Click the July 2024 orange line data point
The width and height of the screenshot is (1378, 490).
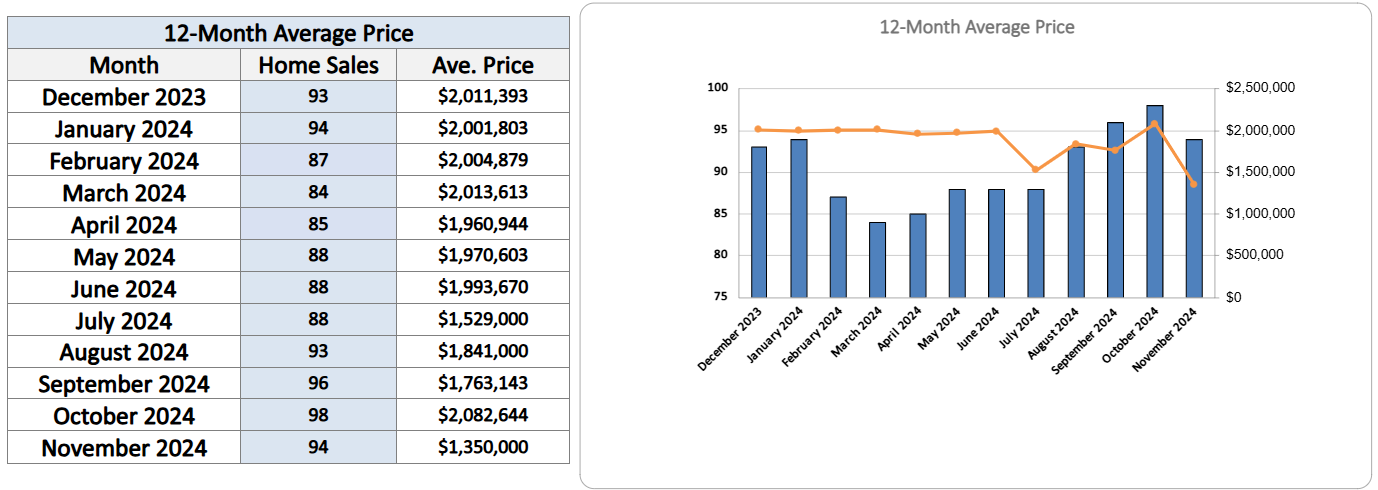(x=1036, y=169)
